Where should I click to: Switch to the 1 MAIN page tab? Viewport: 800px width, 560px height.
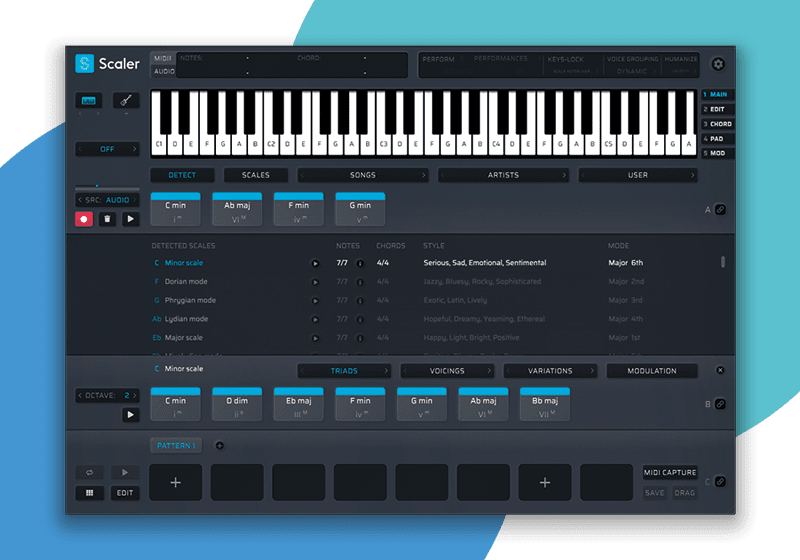pyautogui.click(x=716, y=94)
